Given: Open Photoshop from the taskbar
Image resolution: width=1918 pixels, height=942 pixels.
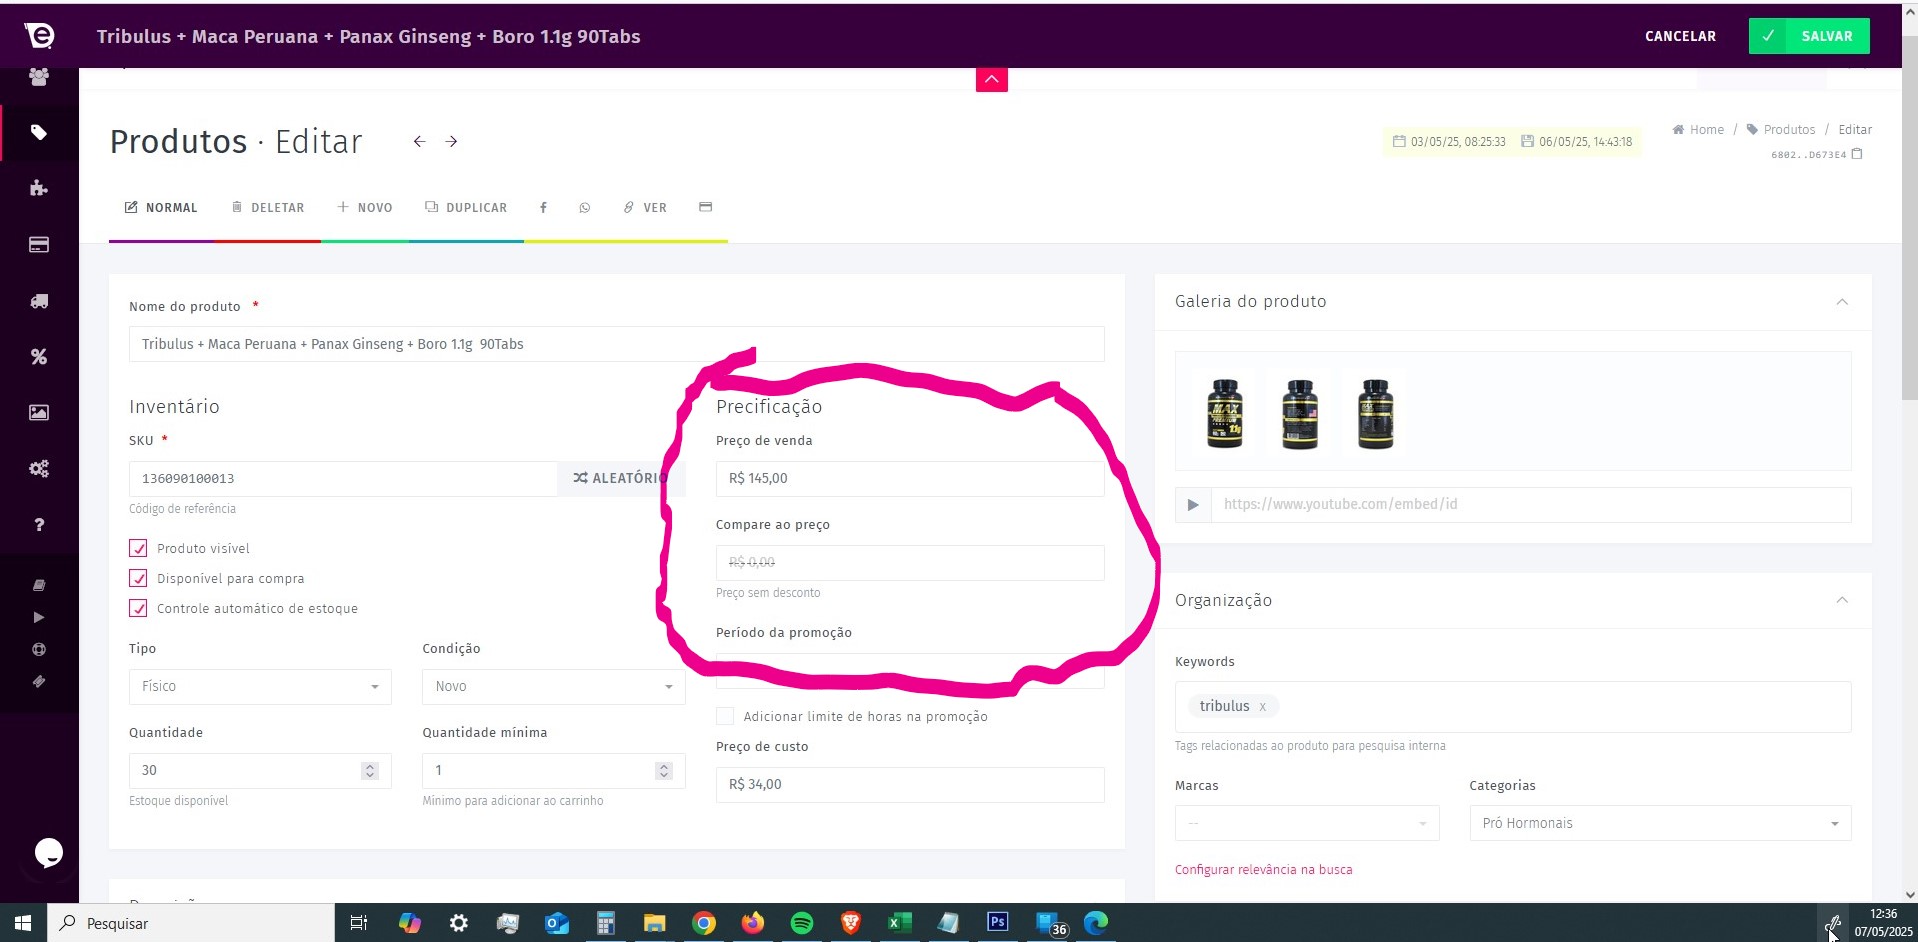Looking at the screenshot, I should (998, 922).
